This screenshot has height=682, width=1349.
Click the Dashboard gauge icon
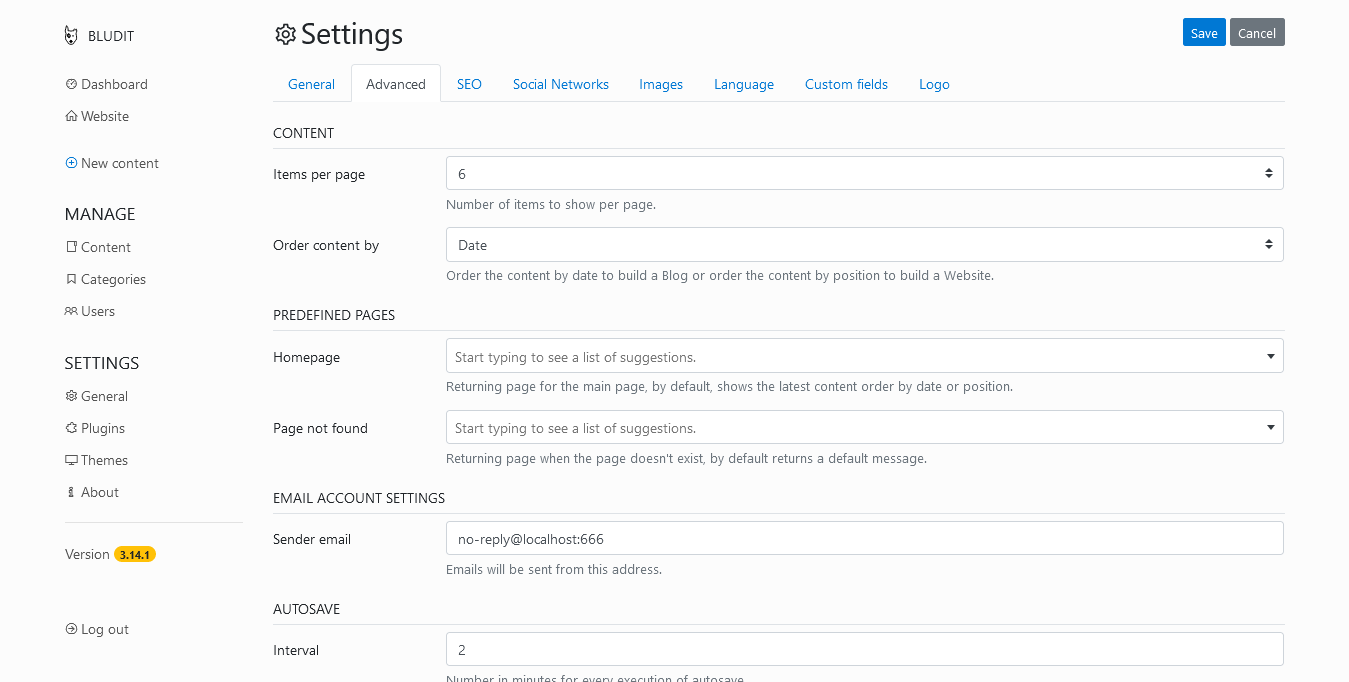point(71,84)
